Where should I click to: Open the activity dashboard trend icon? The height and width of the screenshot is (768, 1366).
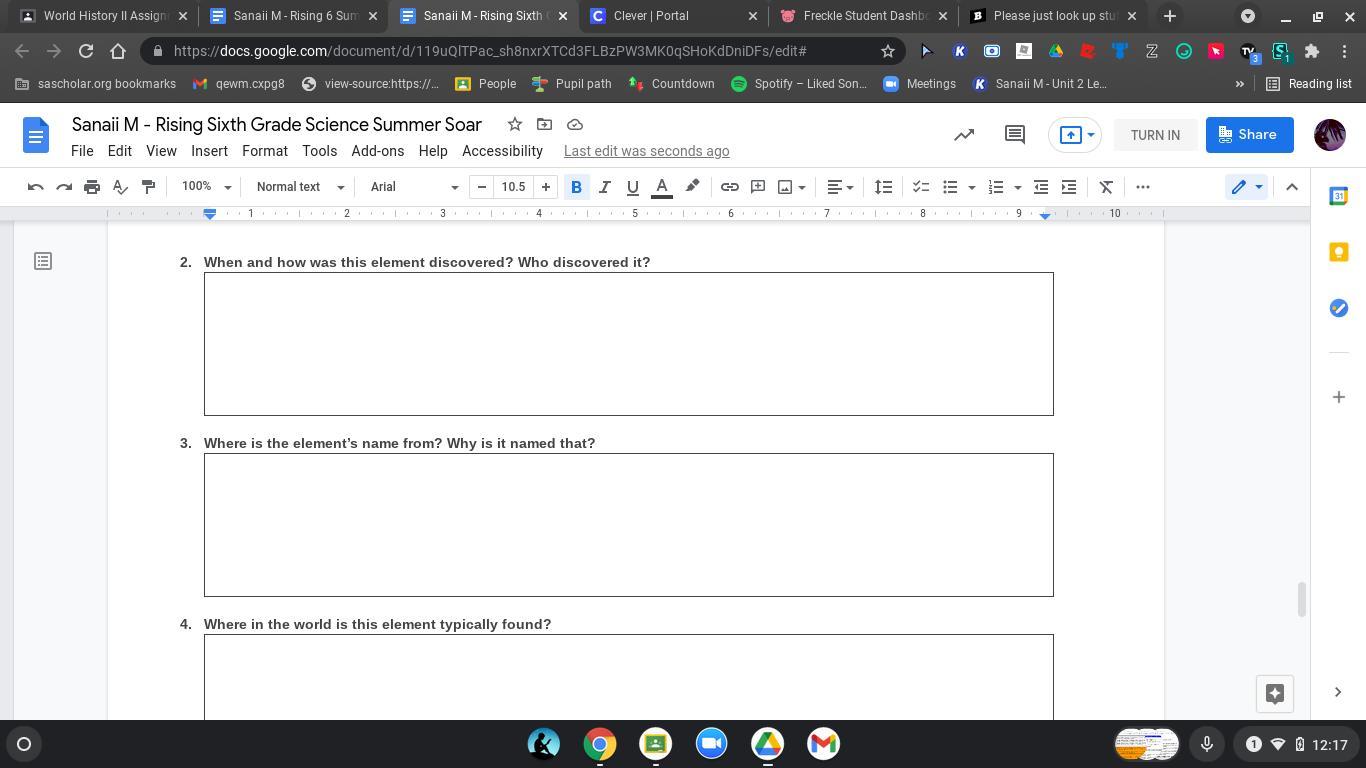(964, 135)
